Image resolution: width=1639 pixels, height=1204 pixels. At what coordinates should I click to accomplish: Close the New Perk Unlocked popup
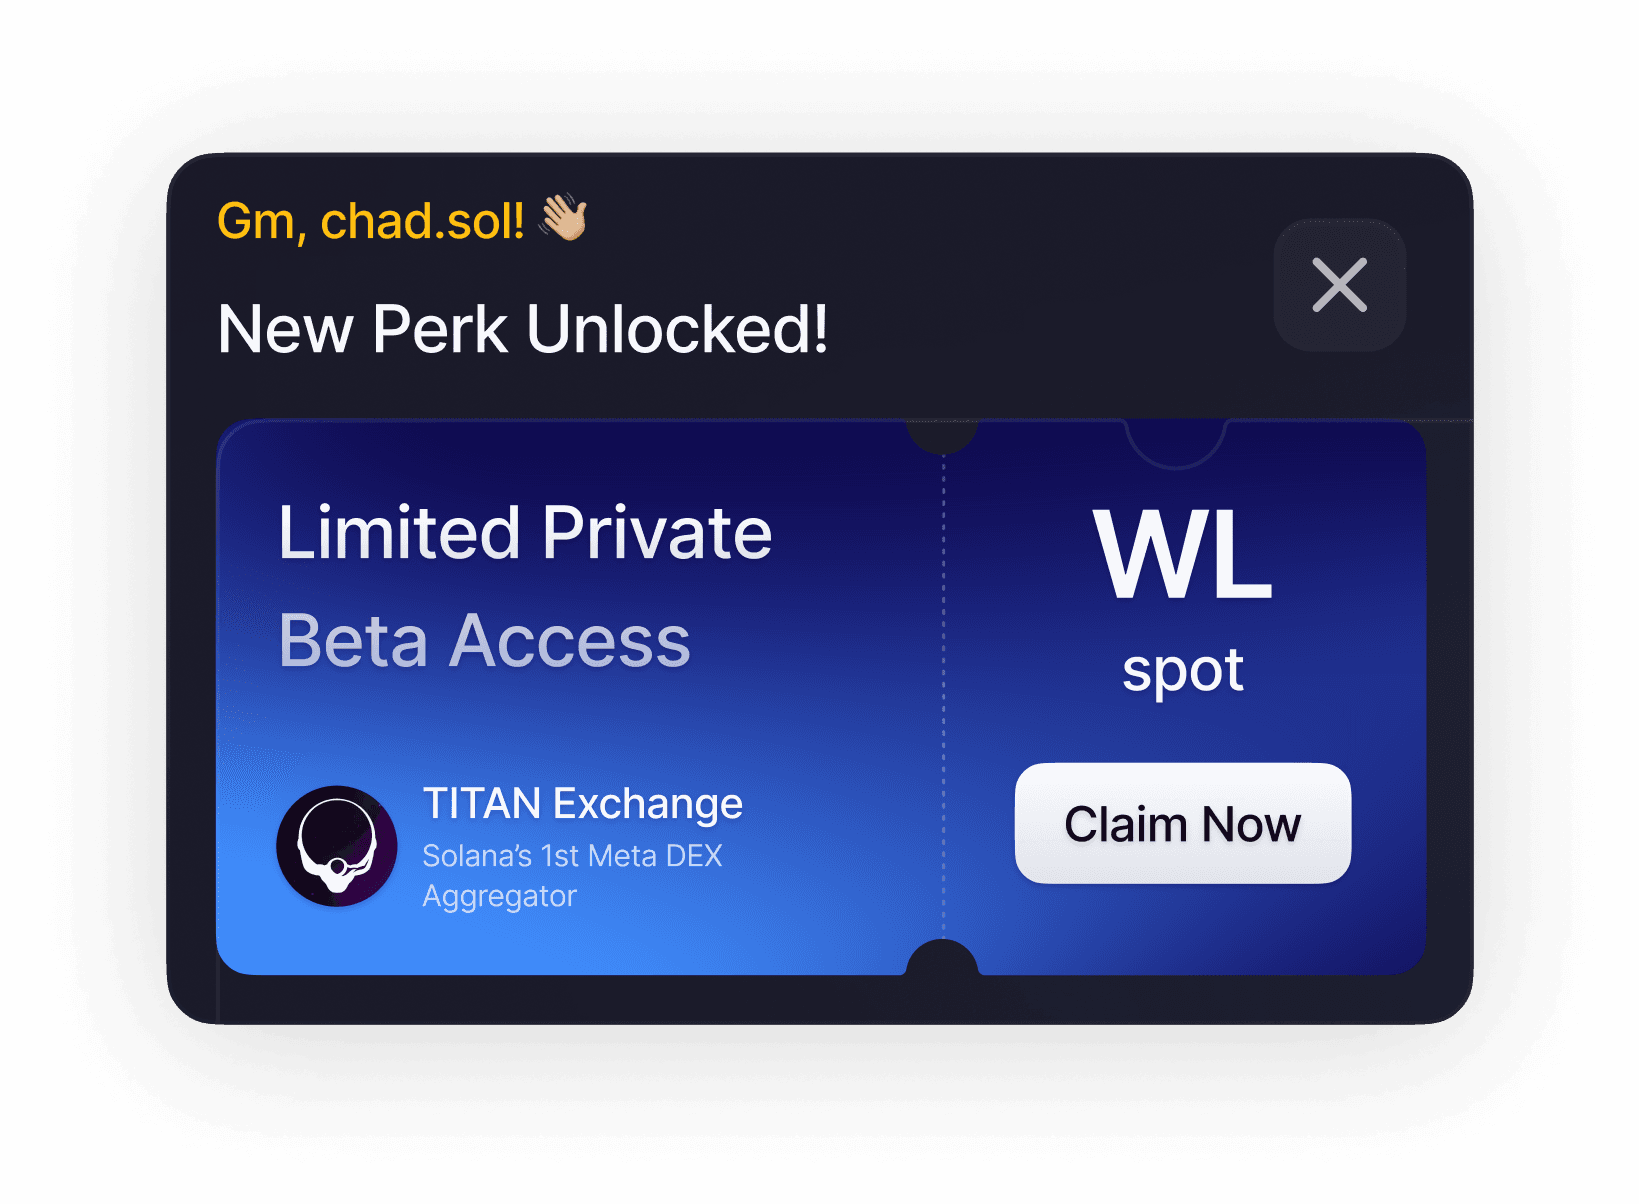click(1339, 285)
